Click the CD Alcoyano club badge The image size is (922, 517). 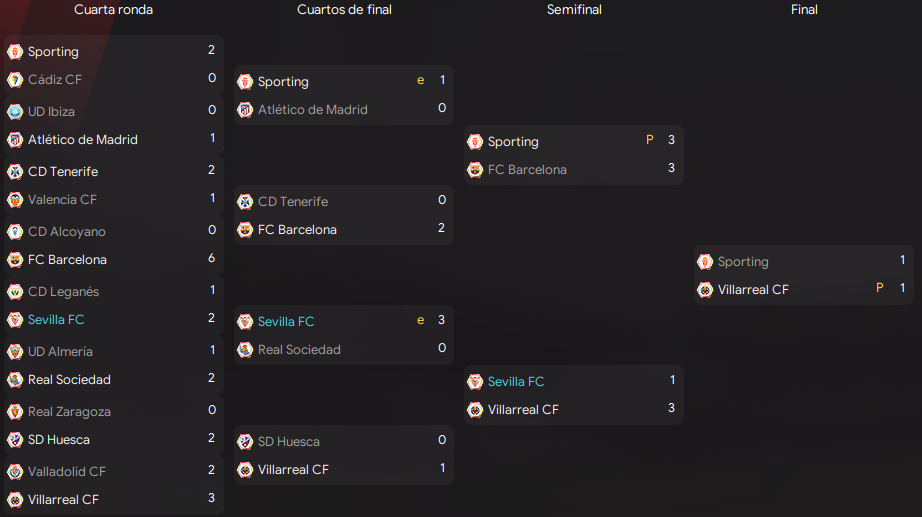(15, 231)
